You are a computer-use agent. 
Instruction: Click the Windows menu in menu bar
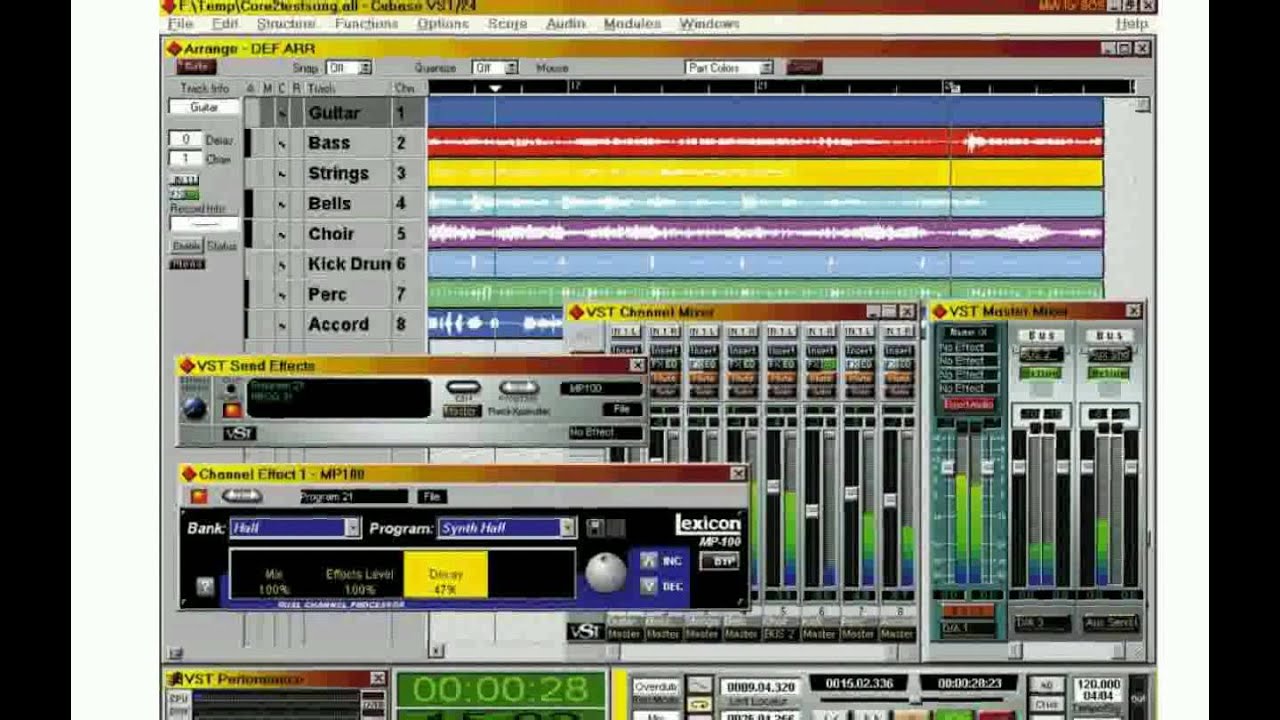(x=709, y=23)
